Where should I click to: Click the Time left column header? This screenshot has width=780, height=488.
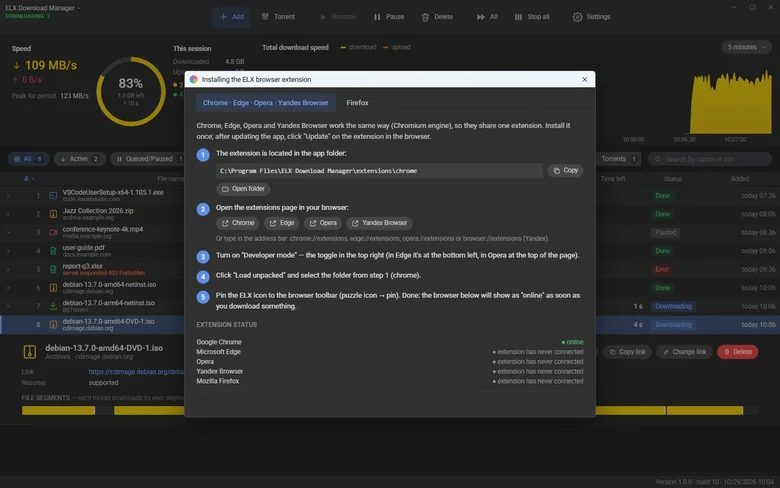pos(613,179)
